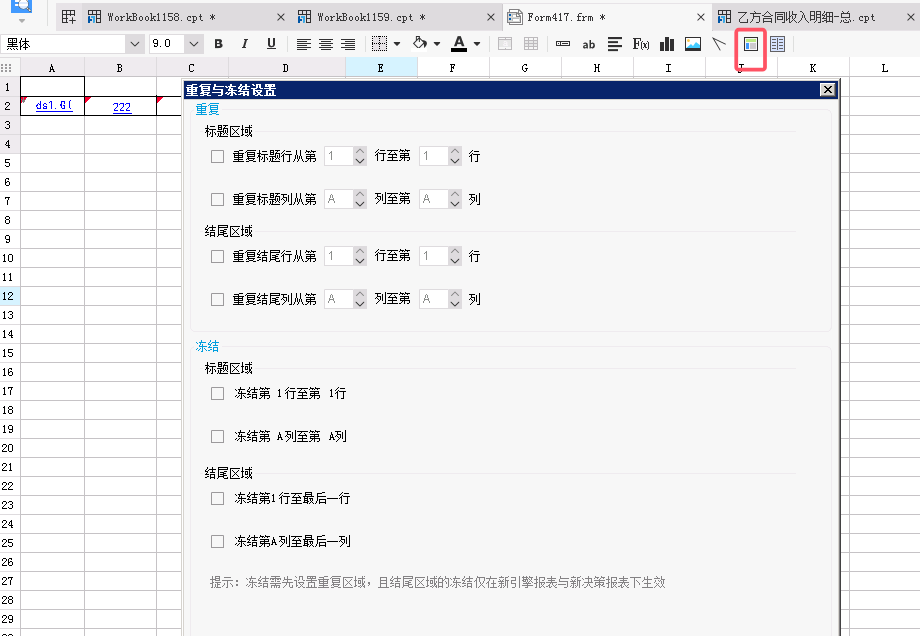Open the 黑体 font name dropdown
Viewport: 920px width, 636px height.
click(134, 44)
